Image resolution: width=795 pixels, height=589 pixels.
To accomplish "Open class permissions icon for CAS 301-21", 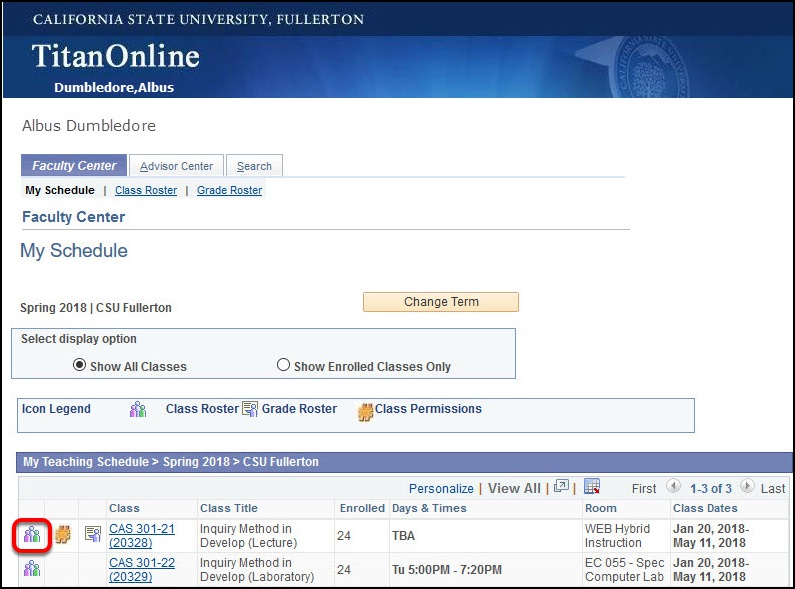I will click(x=63, y=534).
